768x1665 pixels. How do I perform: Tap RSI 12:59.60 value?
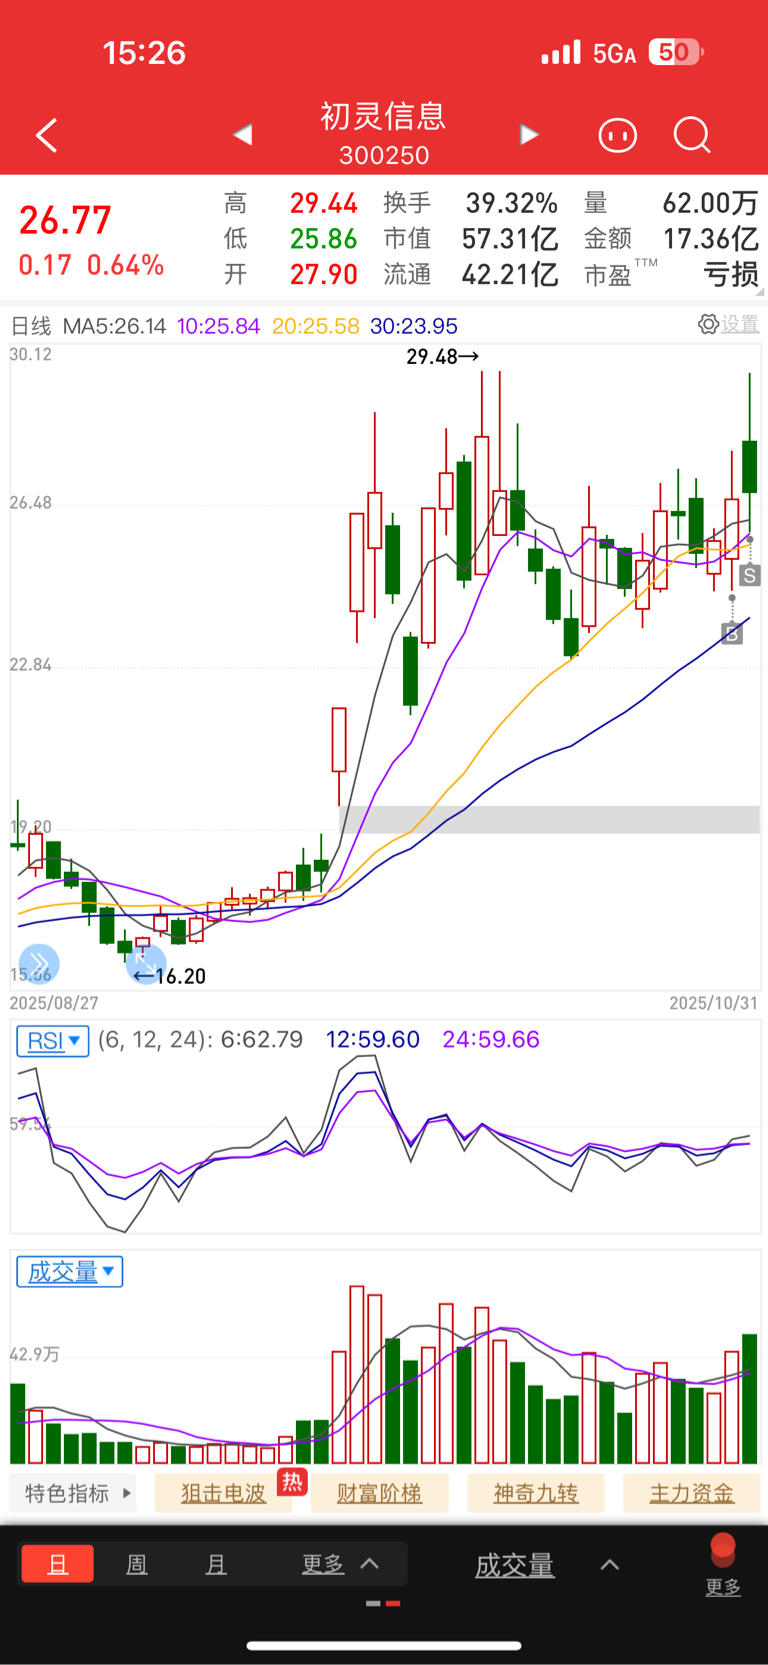click(373, 1040)
